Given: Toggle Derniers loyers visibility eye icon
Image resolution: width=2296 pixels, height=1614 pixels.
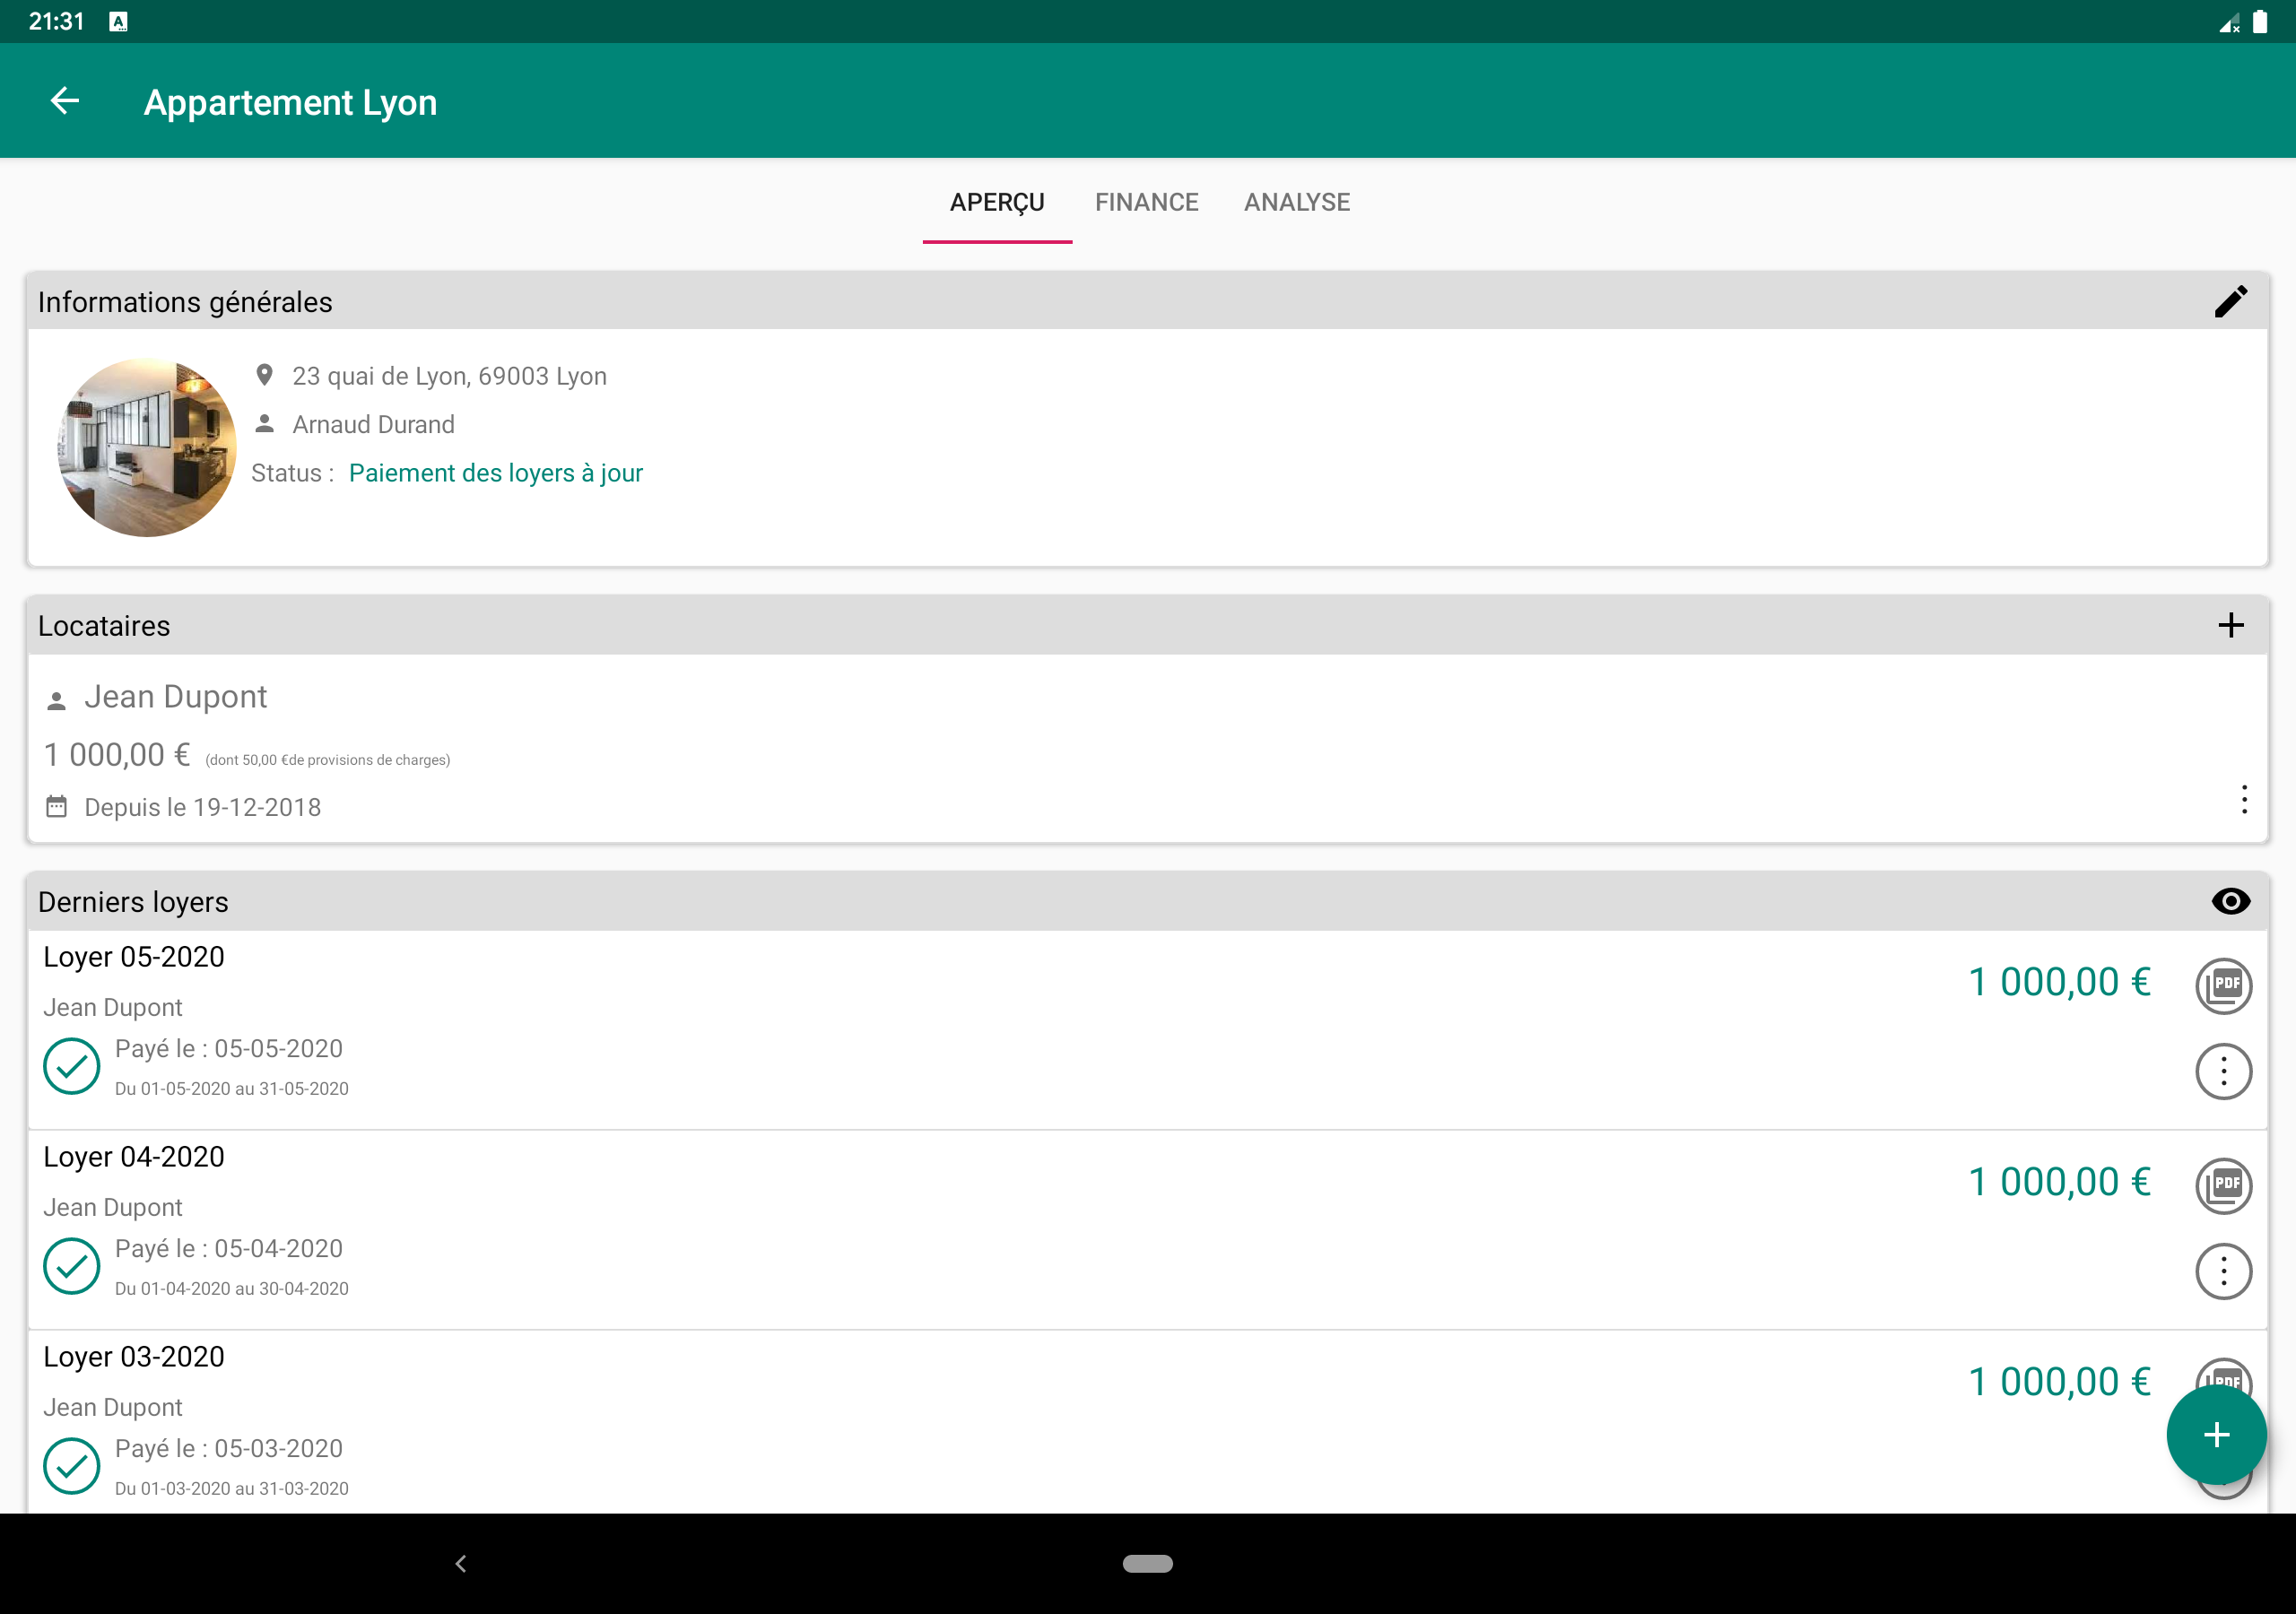Looking at the screenshot, I should [2230, 901].
